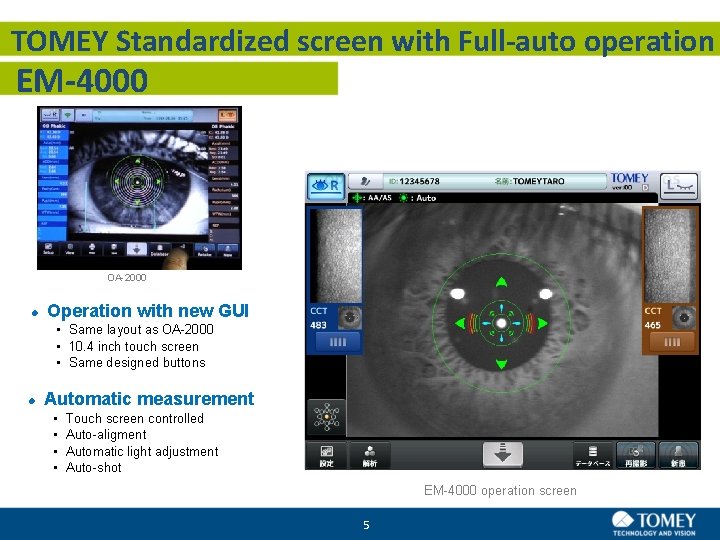This screenshot has width=720, height=540.
Task: Click the Database button in OA-2000 screen
Action: [x=159, y=250]
